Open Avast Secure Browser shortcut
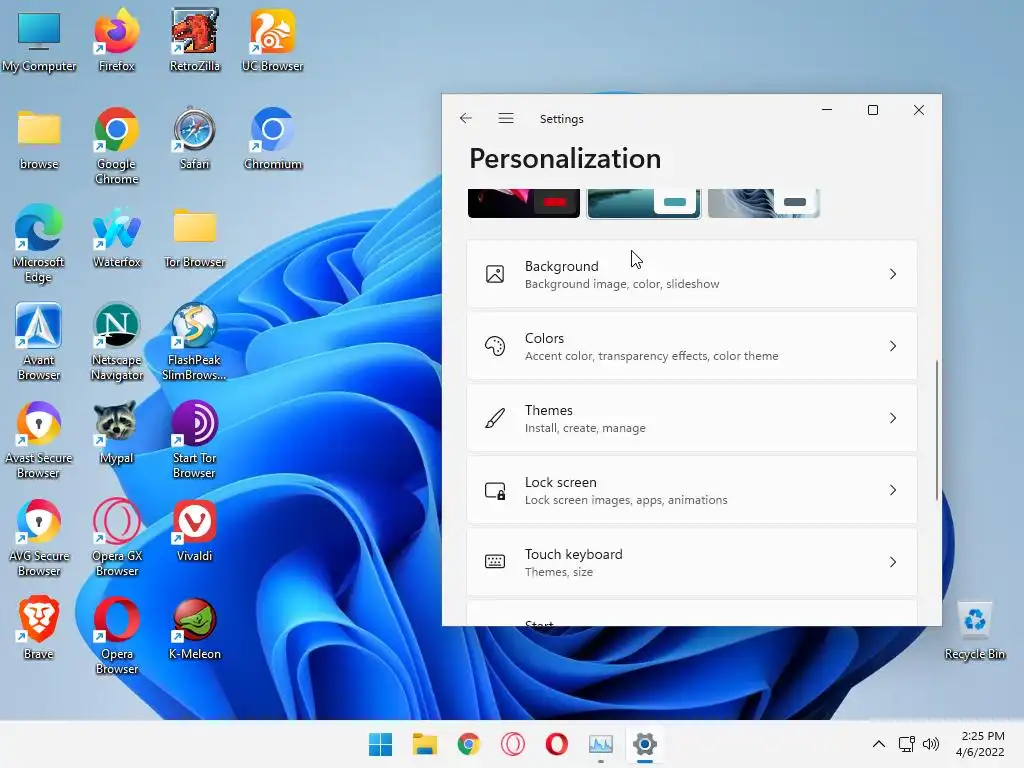The height and width of the screenshot is (768, 1024). tap(39, 440)
